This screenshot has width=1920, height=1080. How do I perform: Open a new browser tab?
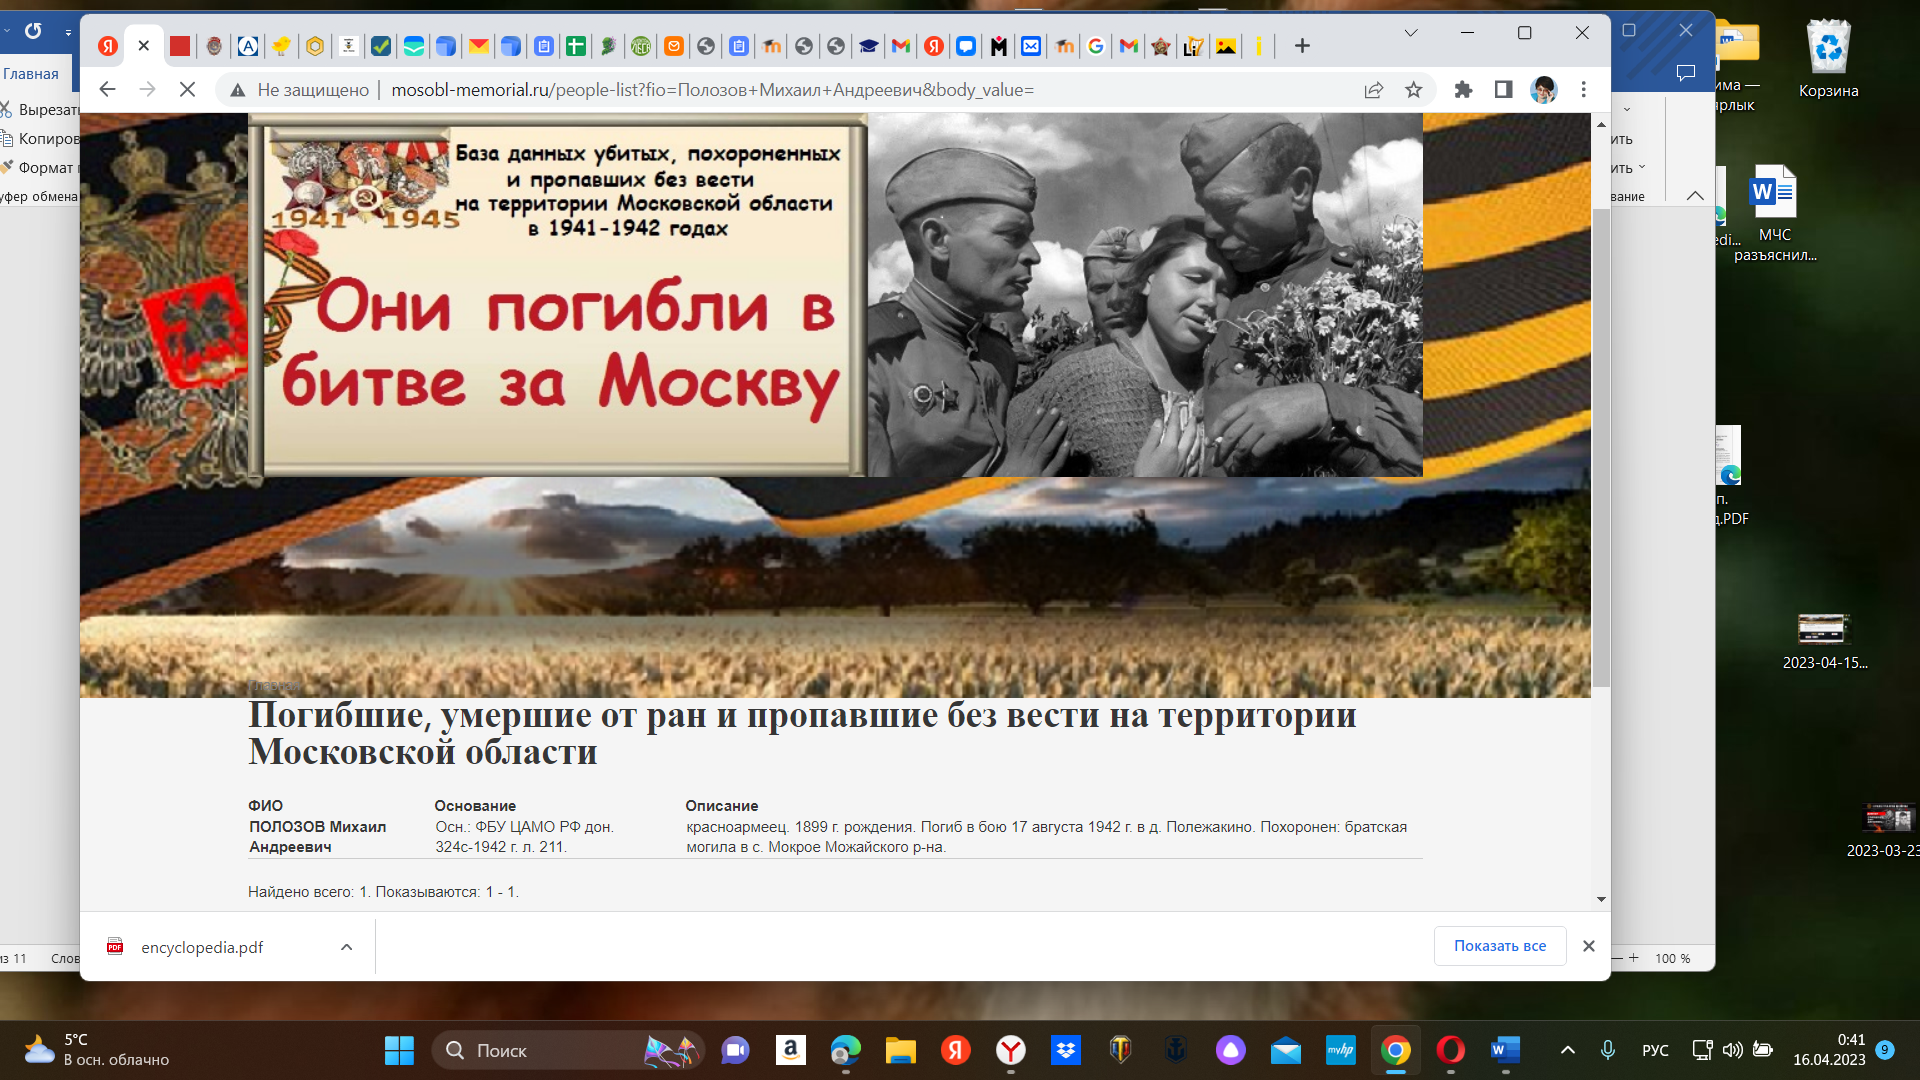tap(1302, 46)
